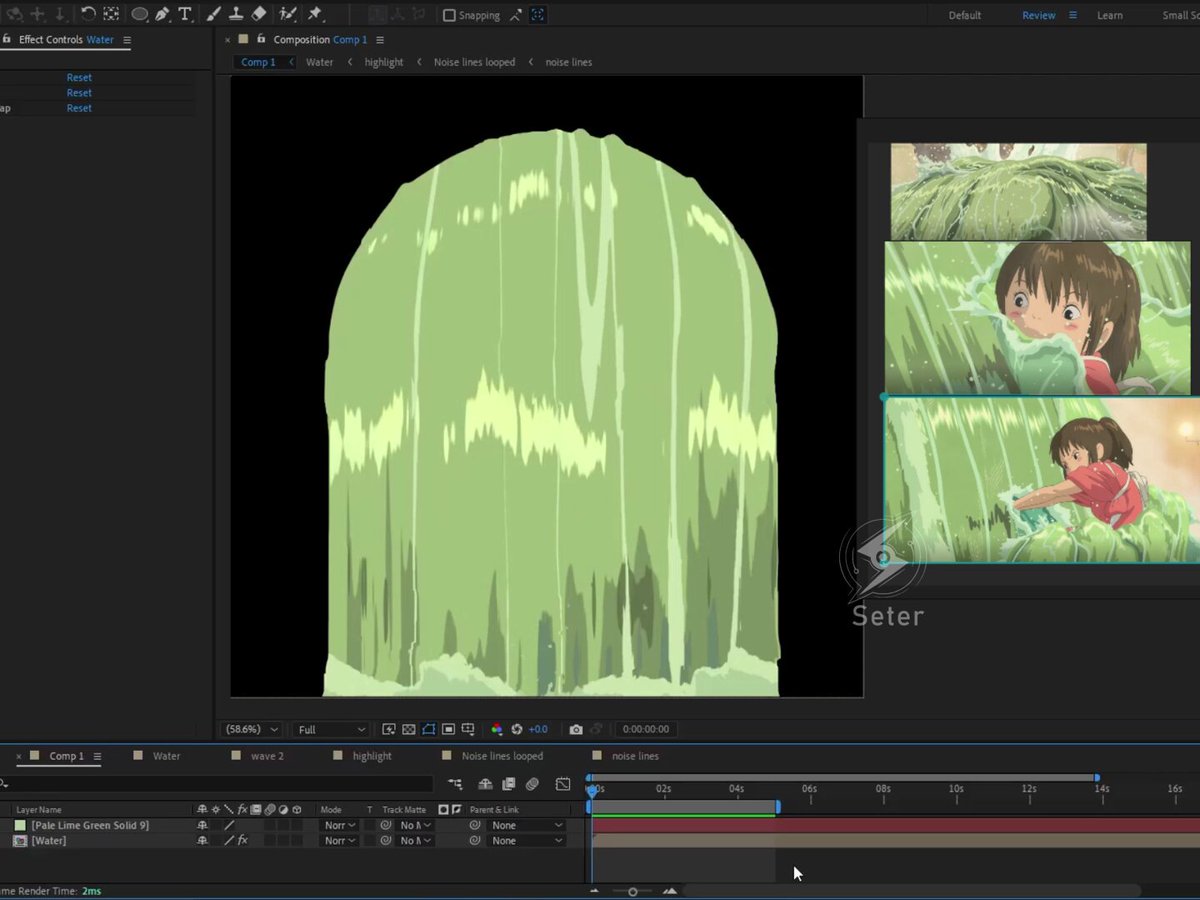Screen dimensions: 1200x900
Task: Open the Full resolution dropdown
Action: tap(332, 730)
